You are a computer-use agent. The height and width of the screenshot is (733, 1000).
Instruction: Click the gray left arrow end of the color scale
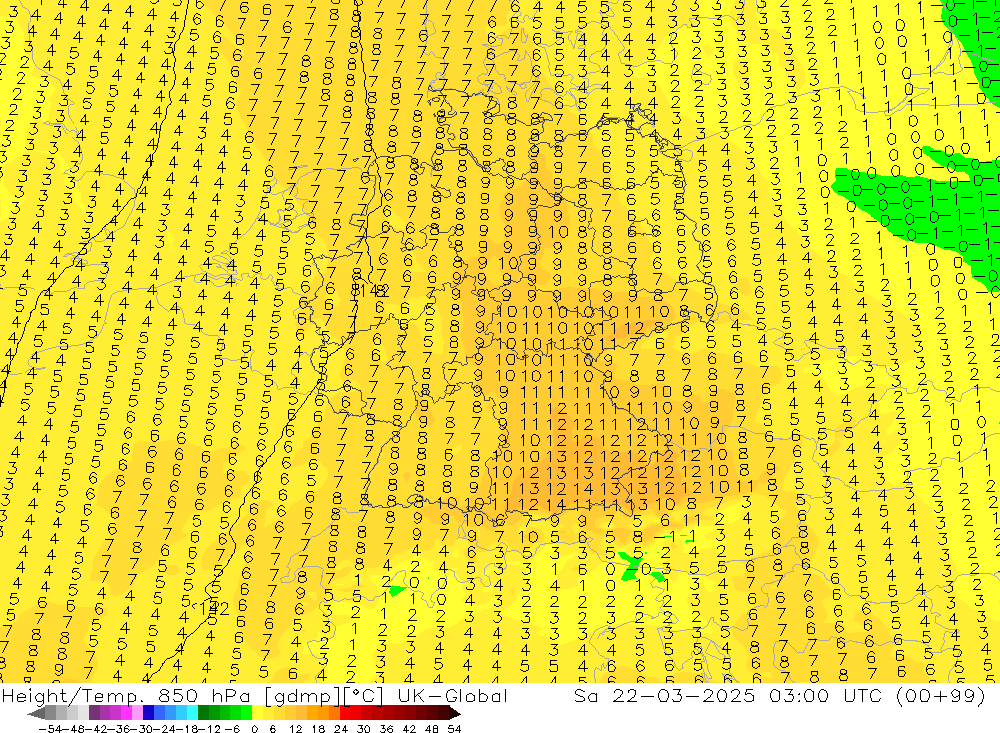(36, 713)
